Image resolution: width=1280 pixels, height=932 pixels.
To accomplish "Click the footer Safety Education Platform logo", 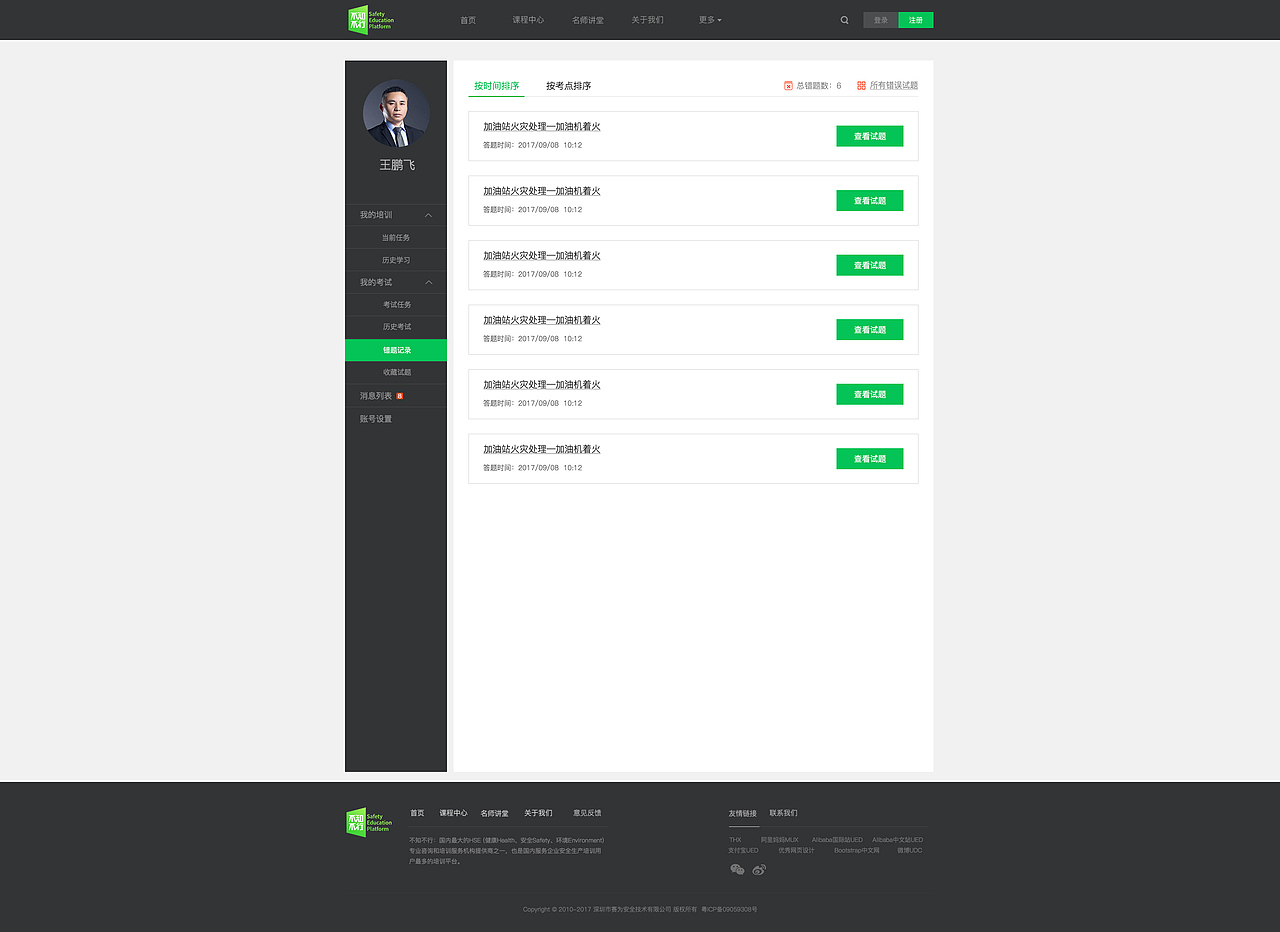I will click(x=370, y=822).
